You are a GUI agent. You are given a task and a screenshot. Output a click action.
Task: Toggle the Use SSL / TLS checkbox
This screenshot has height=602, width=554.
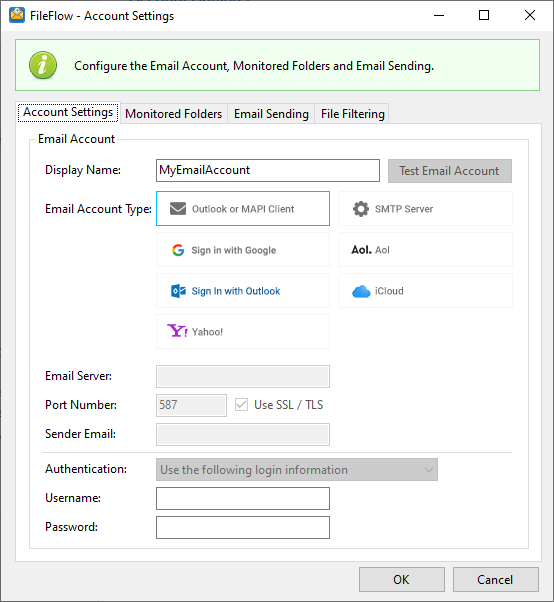(241, 405)
